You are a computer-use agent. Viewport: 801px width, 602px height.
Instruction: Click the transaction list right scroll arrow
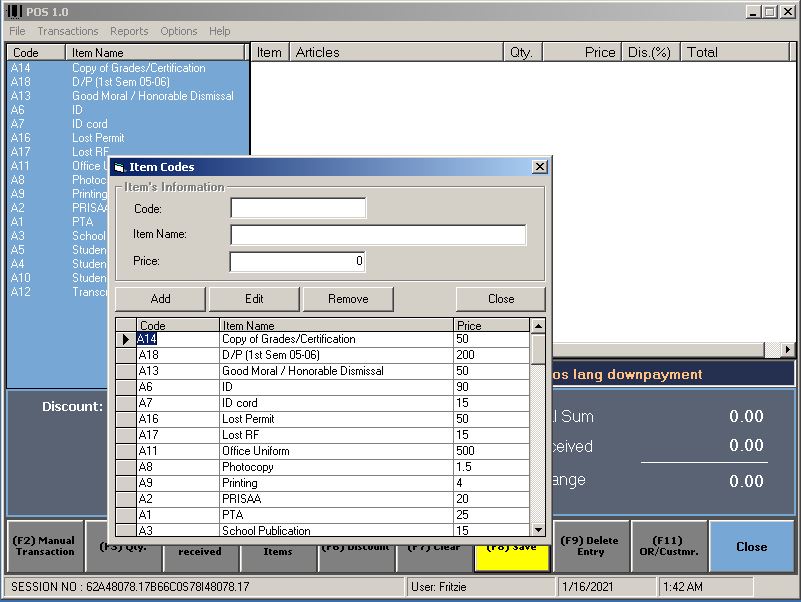click(787, 350)
